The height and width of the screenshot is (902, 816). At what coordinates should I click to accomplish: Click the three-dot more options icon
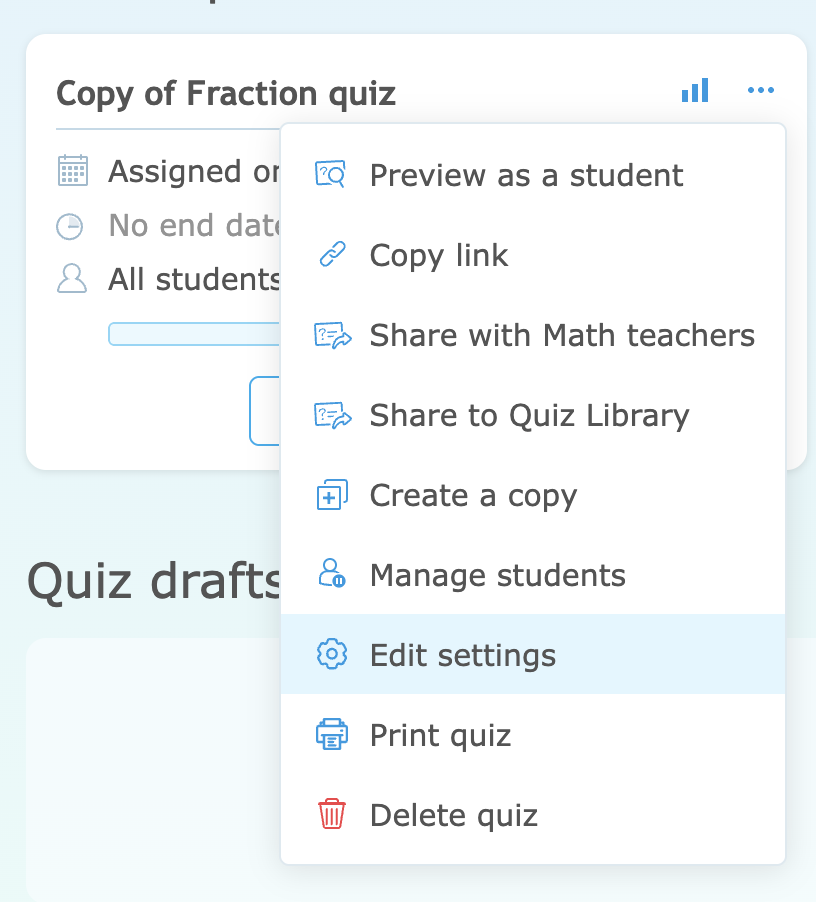tap(761, 91)
